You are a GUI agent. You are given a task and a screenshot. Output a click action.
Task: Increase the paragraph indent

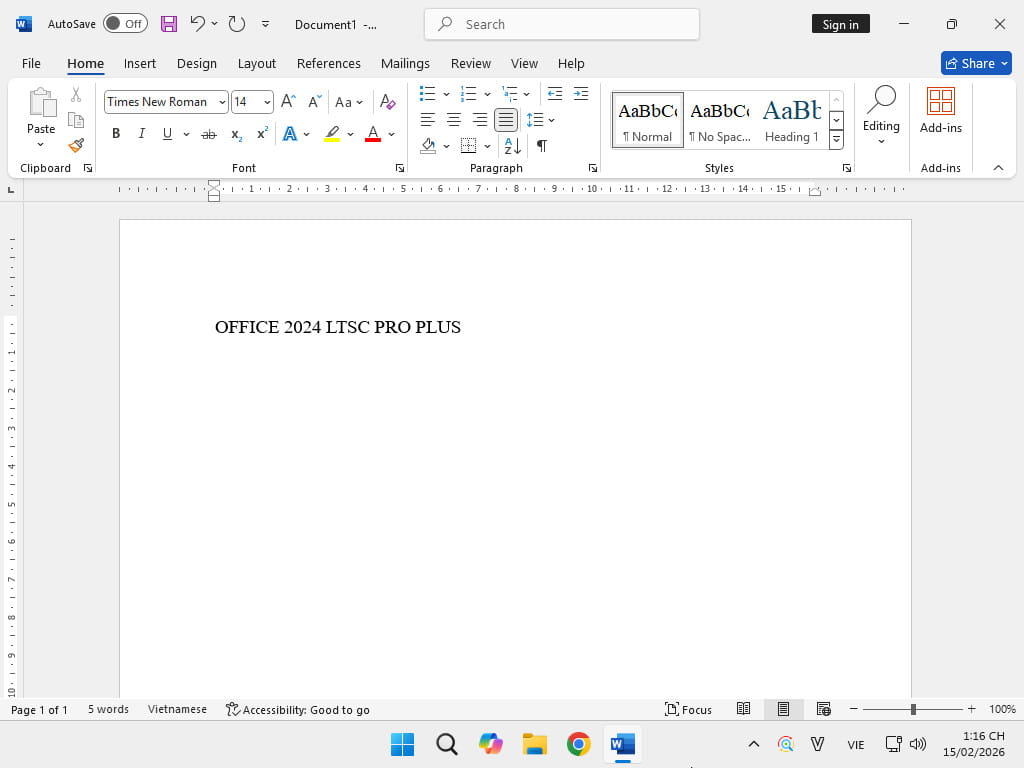(x=581, y=94)
